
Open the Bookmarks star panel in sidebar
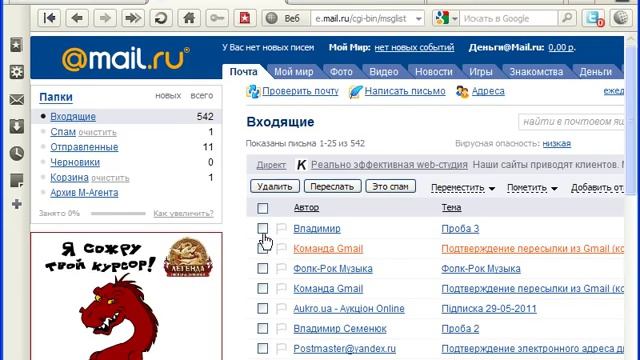pyautogui.click(x=16, y=44)
